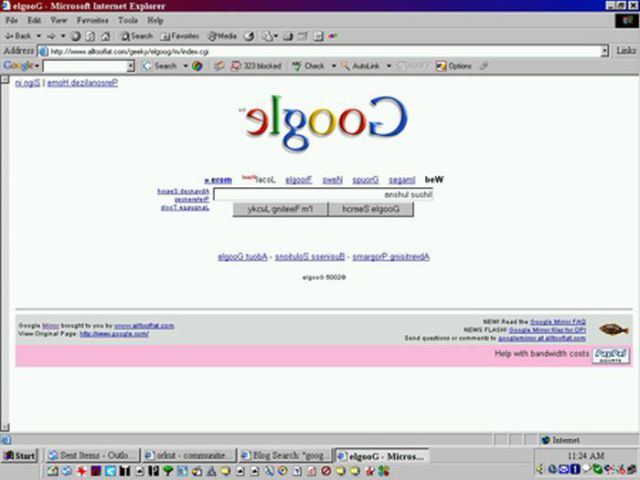640x480 pixels.
Task: Run spell Check on Google toolbar
Action: 309,66
